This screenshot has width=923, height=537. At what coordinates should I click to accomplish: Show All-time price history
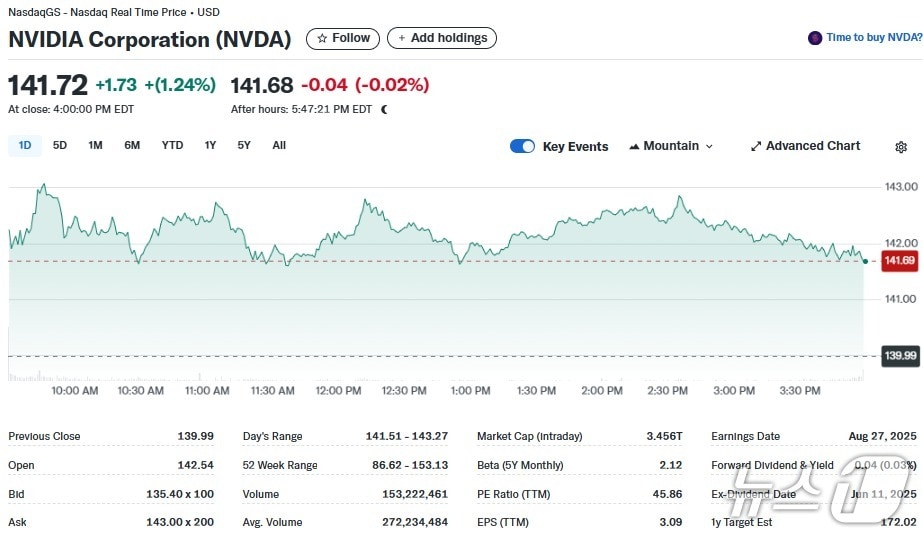click(279, 146)
